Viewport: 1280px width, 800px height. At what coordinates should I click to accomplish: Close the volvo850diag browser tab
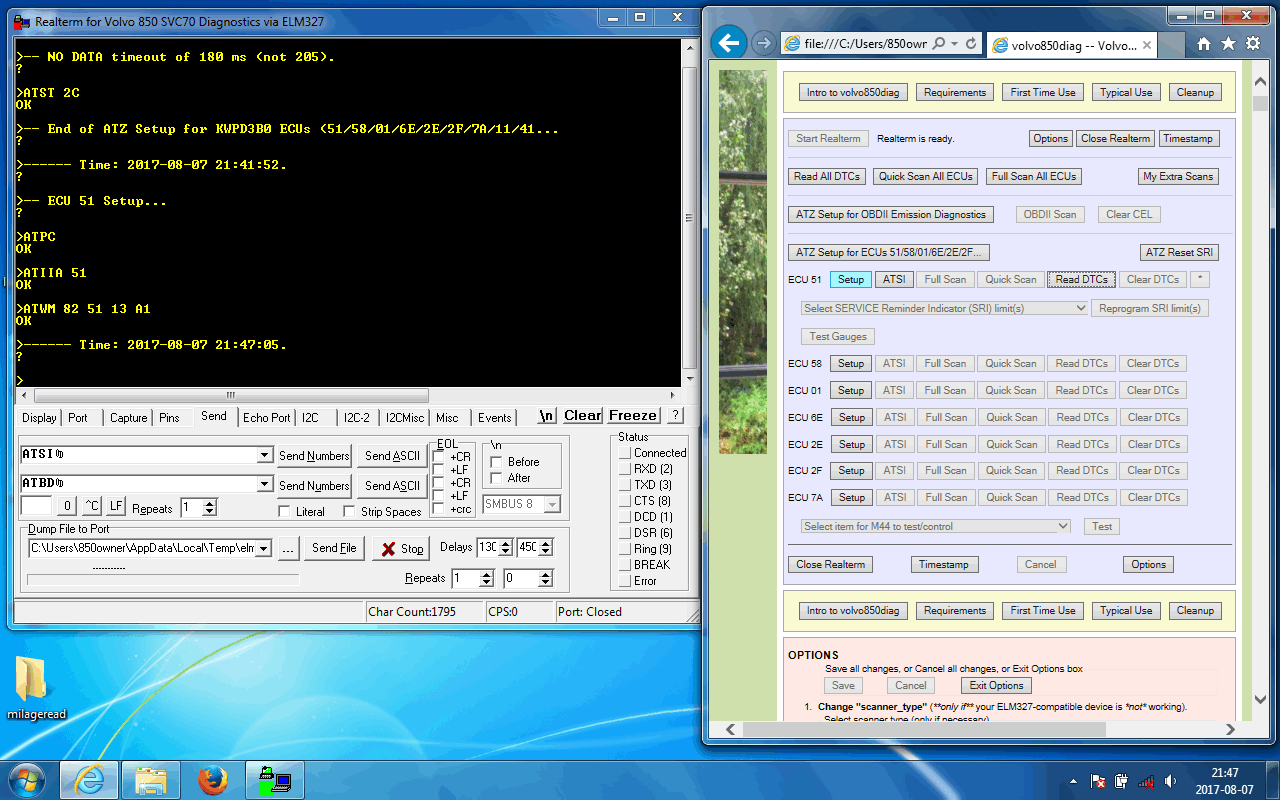pyautogui.click(x=1147, y=45)
